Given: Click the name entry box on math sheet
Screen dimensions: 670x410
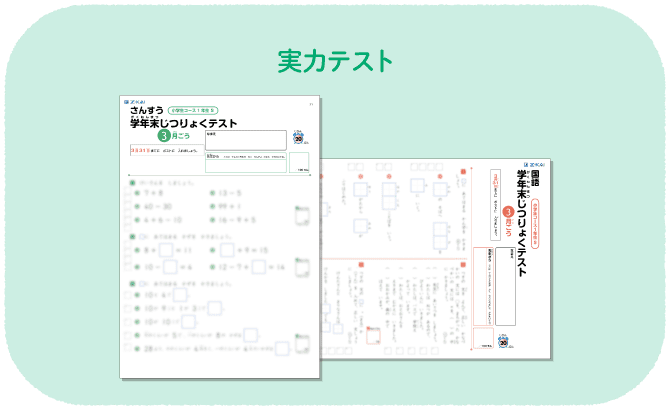Looking at the screenshot, I should pyautogui.click(x=245, y=140).
